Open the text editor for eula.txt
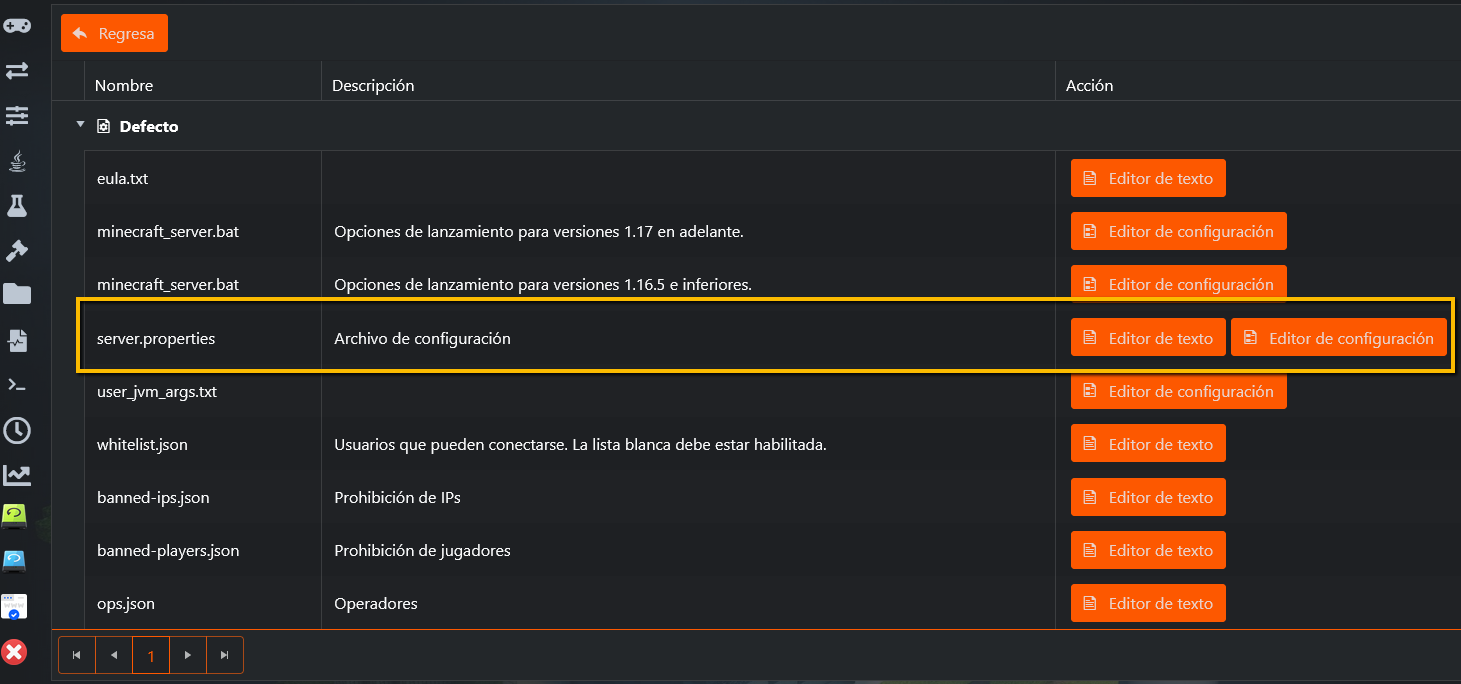 click(1148, 179)
